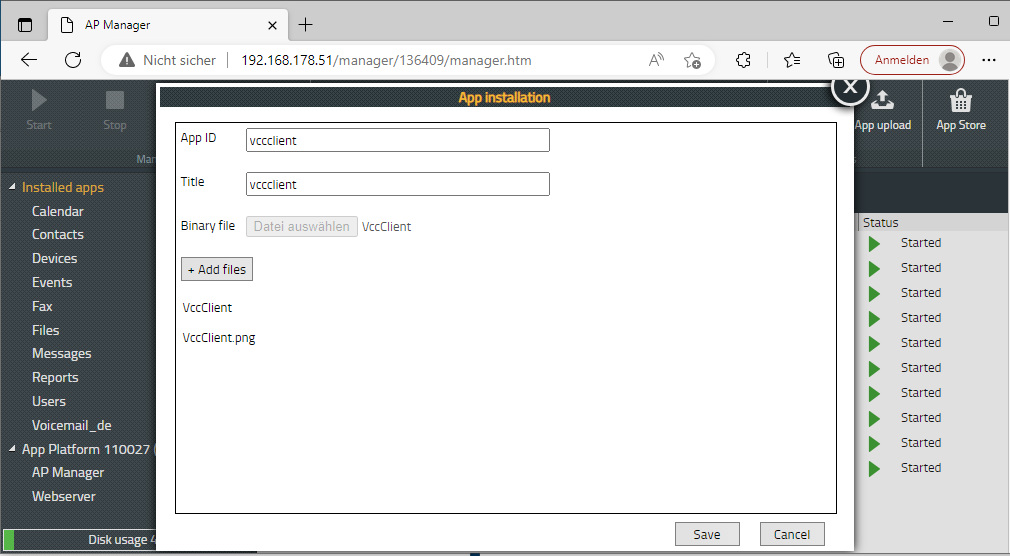This screenshot has width=1010, height=556.
Task: Open browser extensions icon
Action: tap(743, 60)
